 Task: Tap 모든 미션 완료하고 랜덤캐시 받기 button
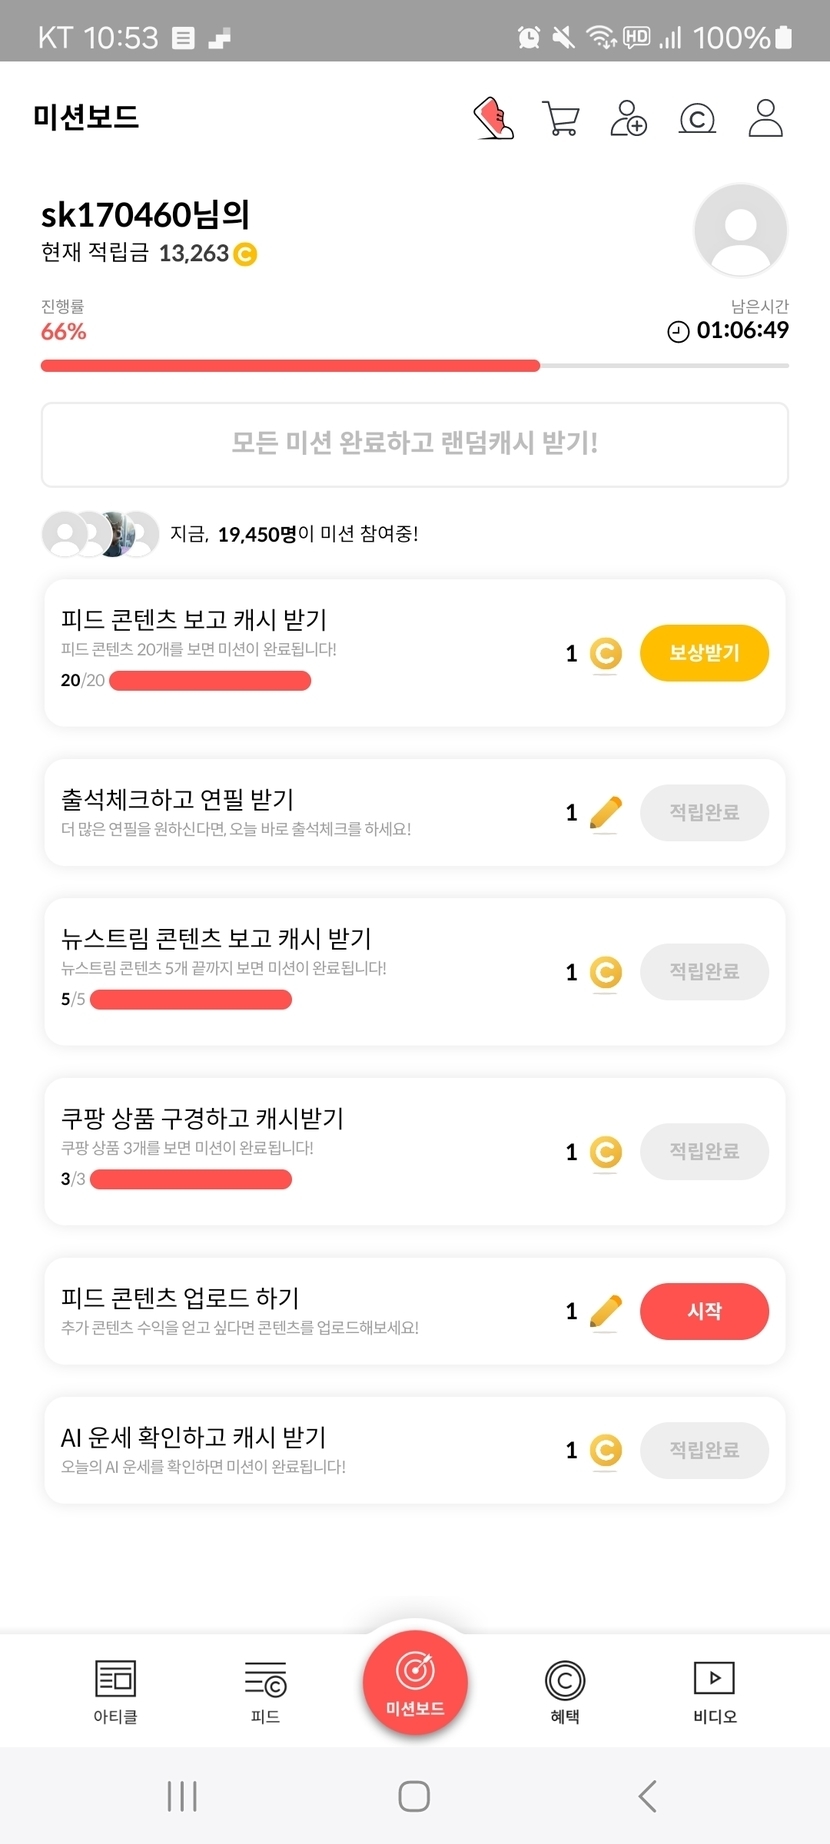click(414, 444)
